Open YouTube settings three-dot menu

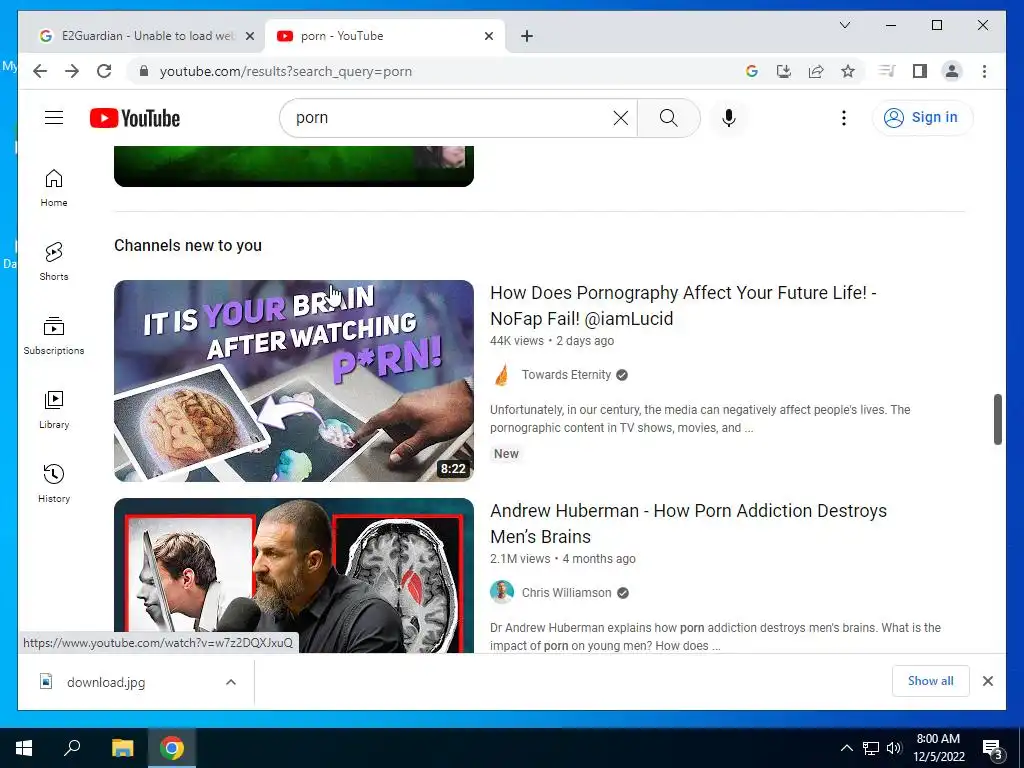coord(844,118)
